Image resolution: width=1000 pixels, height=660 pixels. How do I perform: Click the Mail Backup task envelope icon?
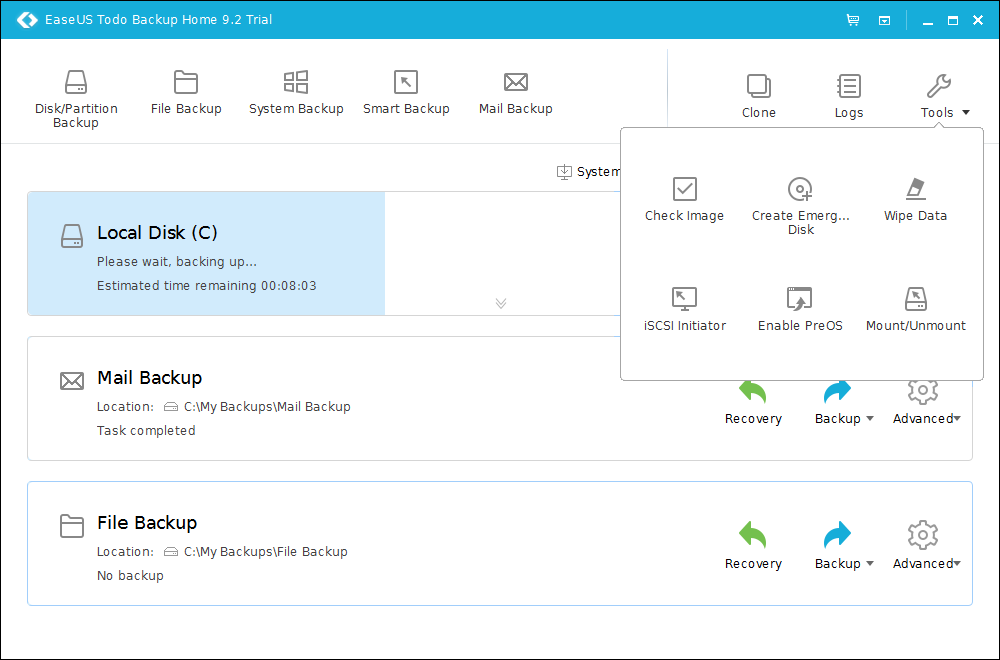pos(71,381)
